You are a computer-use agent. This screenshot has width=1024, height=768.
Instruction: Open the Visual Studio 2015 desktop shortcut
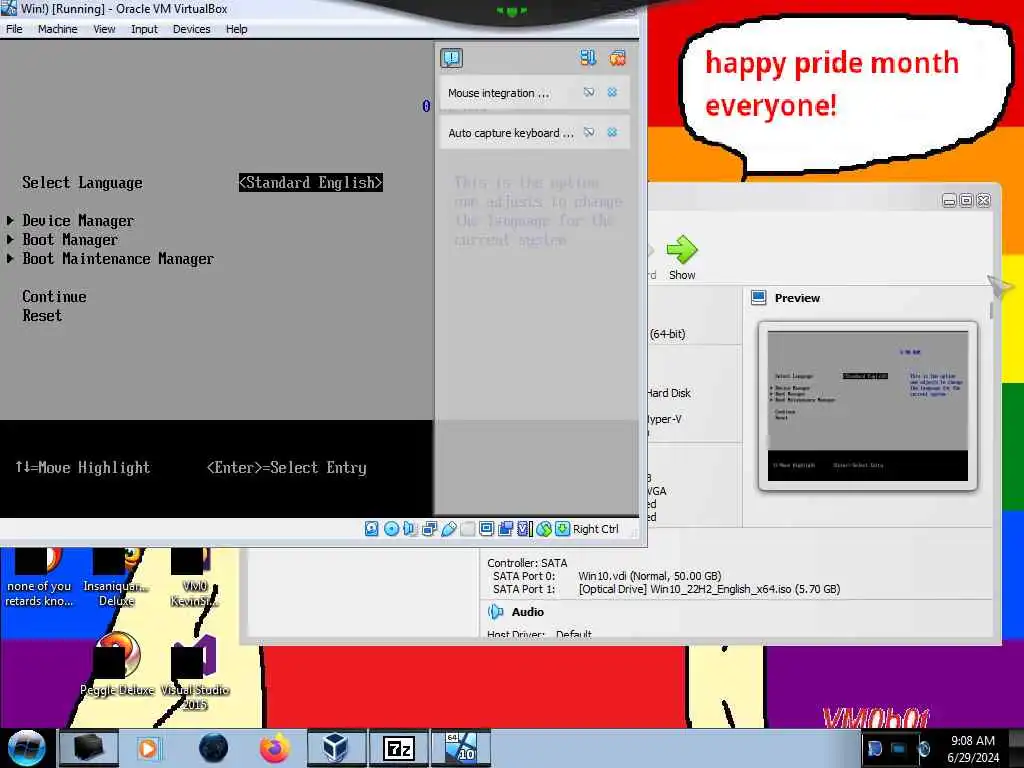click(x=194, y=673)
